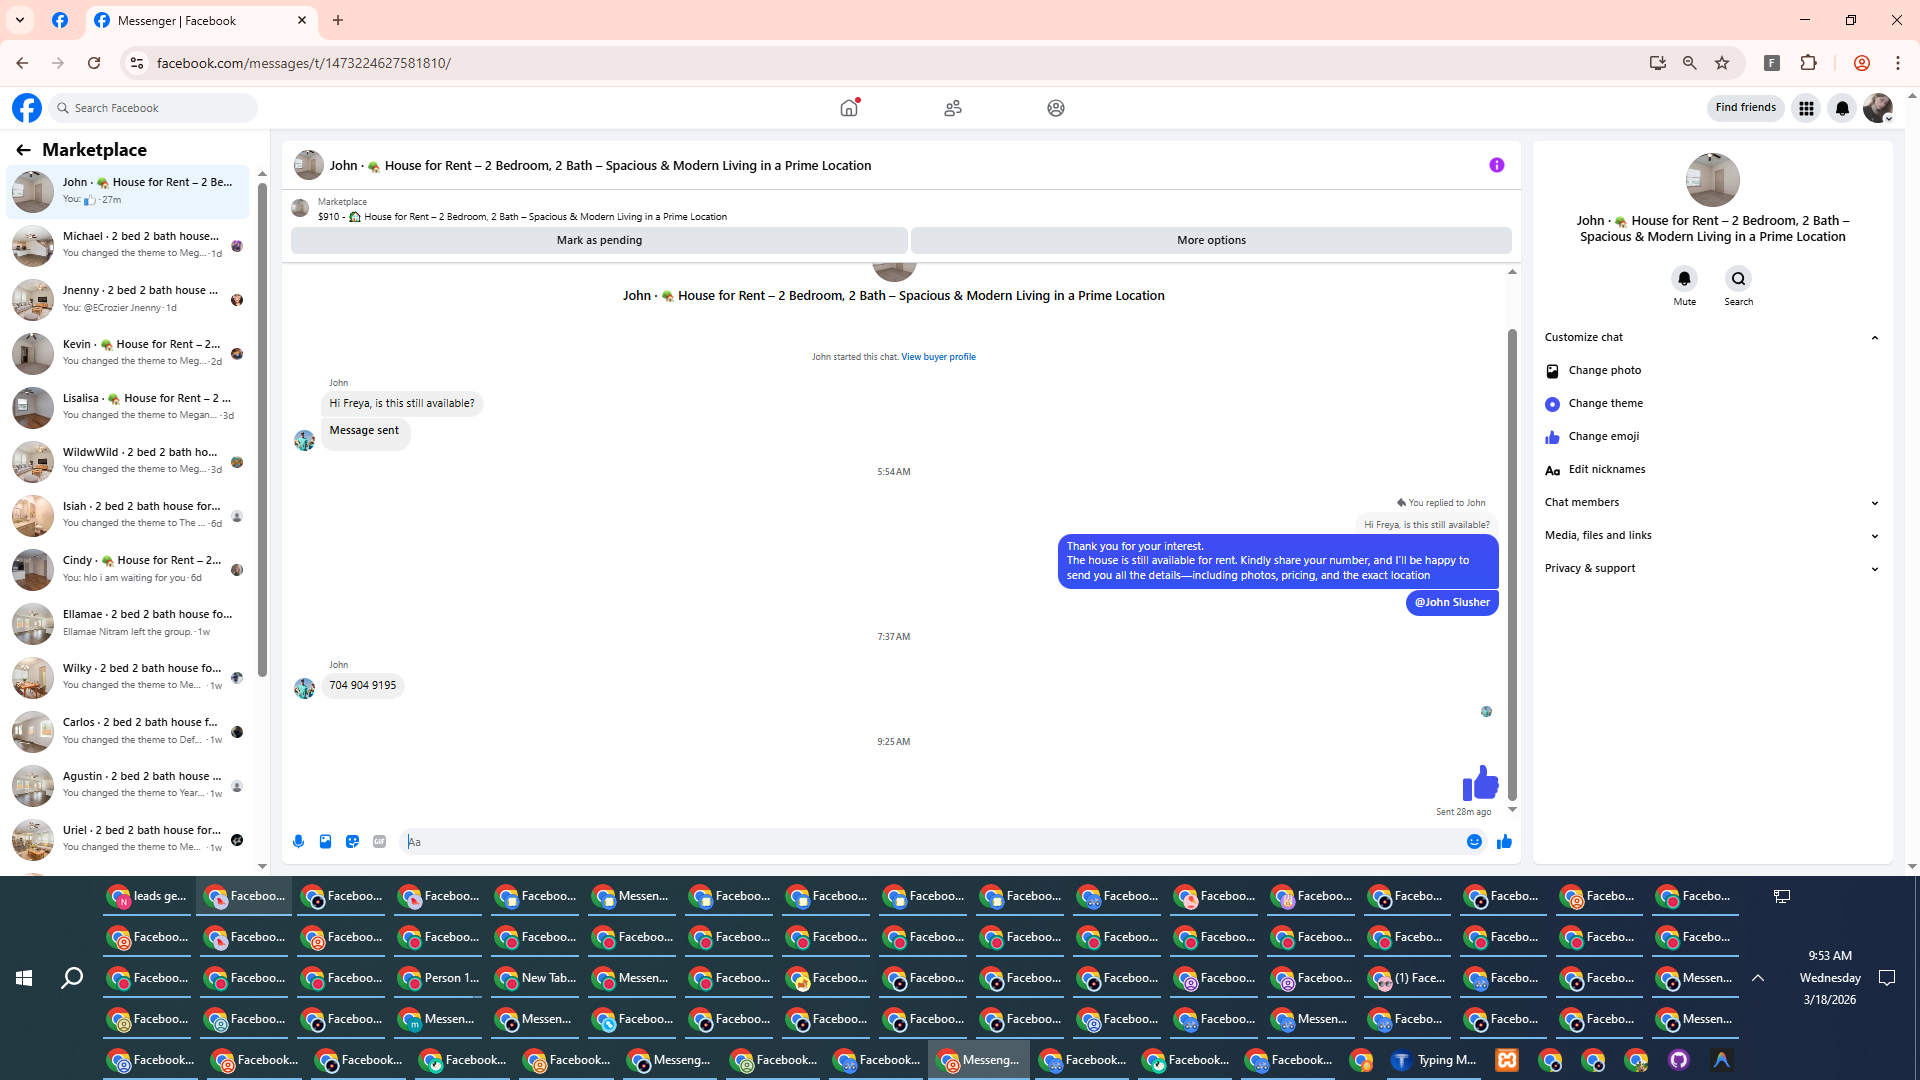Screen dimensions: 1920x1080
Task: Click the Aa message input field
Action: pos(930,842)
